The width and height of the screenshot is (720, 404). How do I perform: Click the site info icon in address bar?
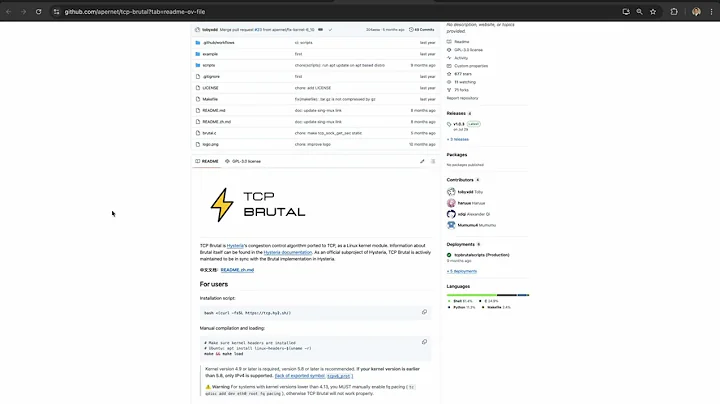click(x=56, y=11)
